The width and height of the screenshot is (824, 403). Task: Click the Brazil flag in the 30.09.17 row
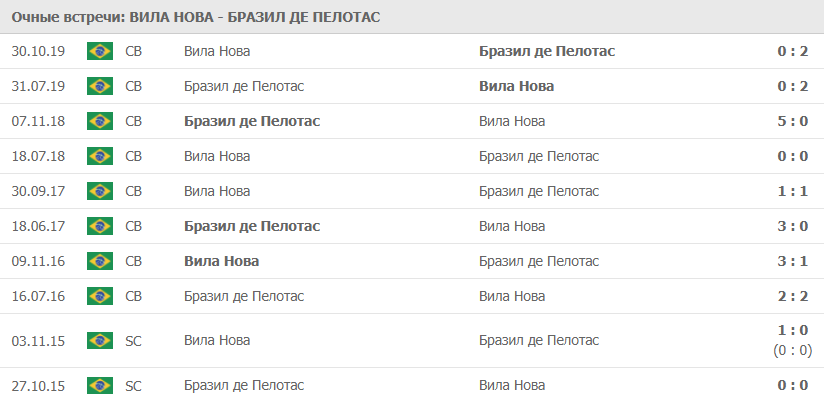coord(100,191)
